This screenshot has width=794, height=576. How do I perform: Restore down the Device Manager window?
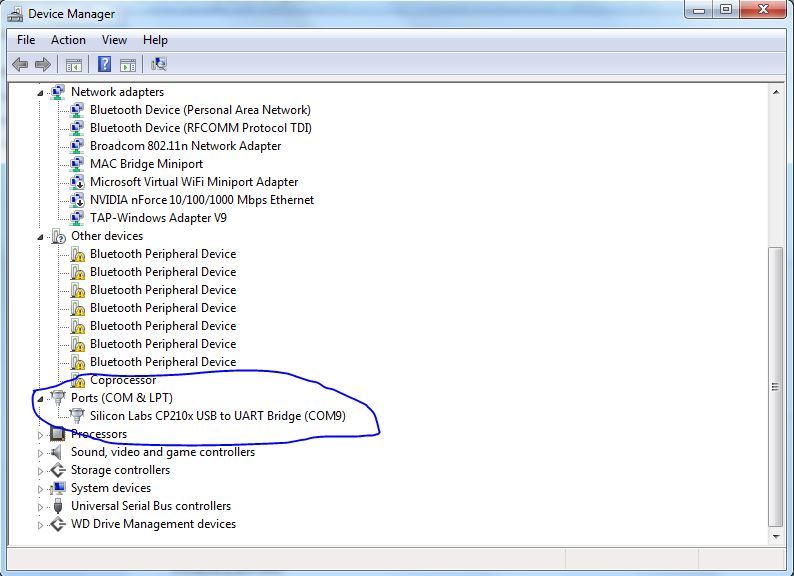click(726, 9)
